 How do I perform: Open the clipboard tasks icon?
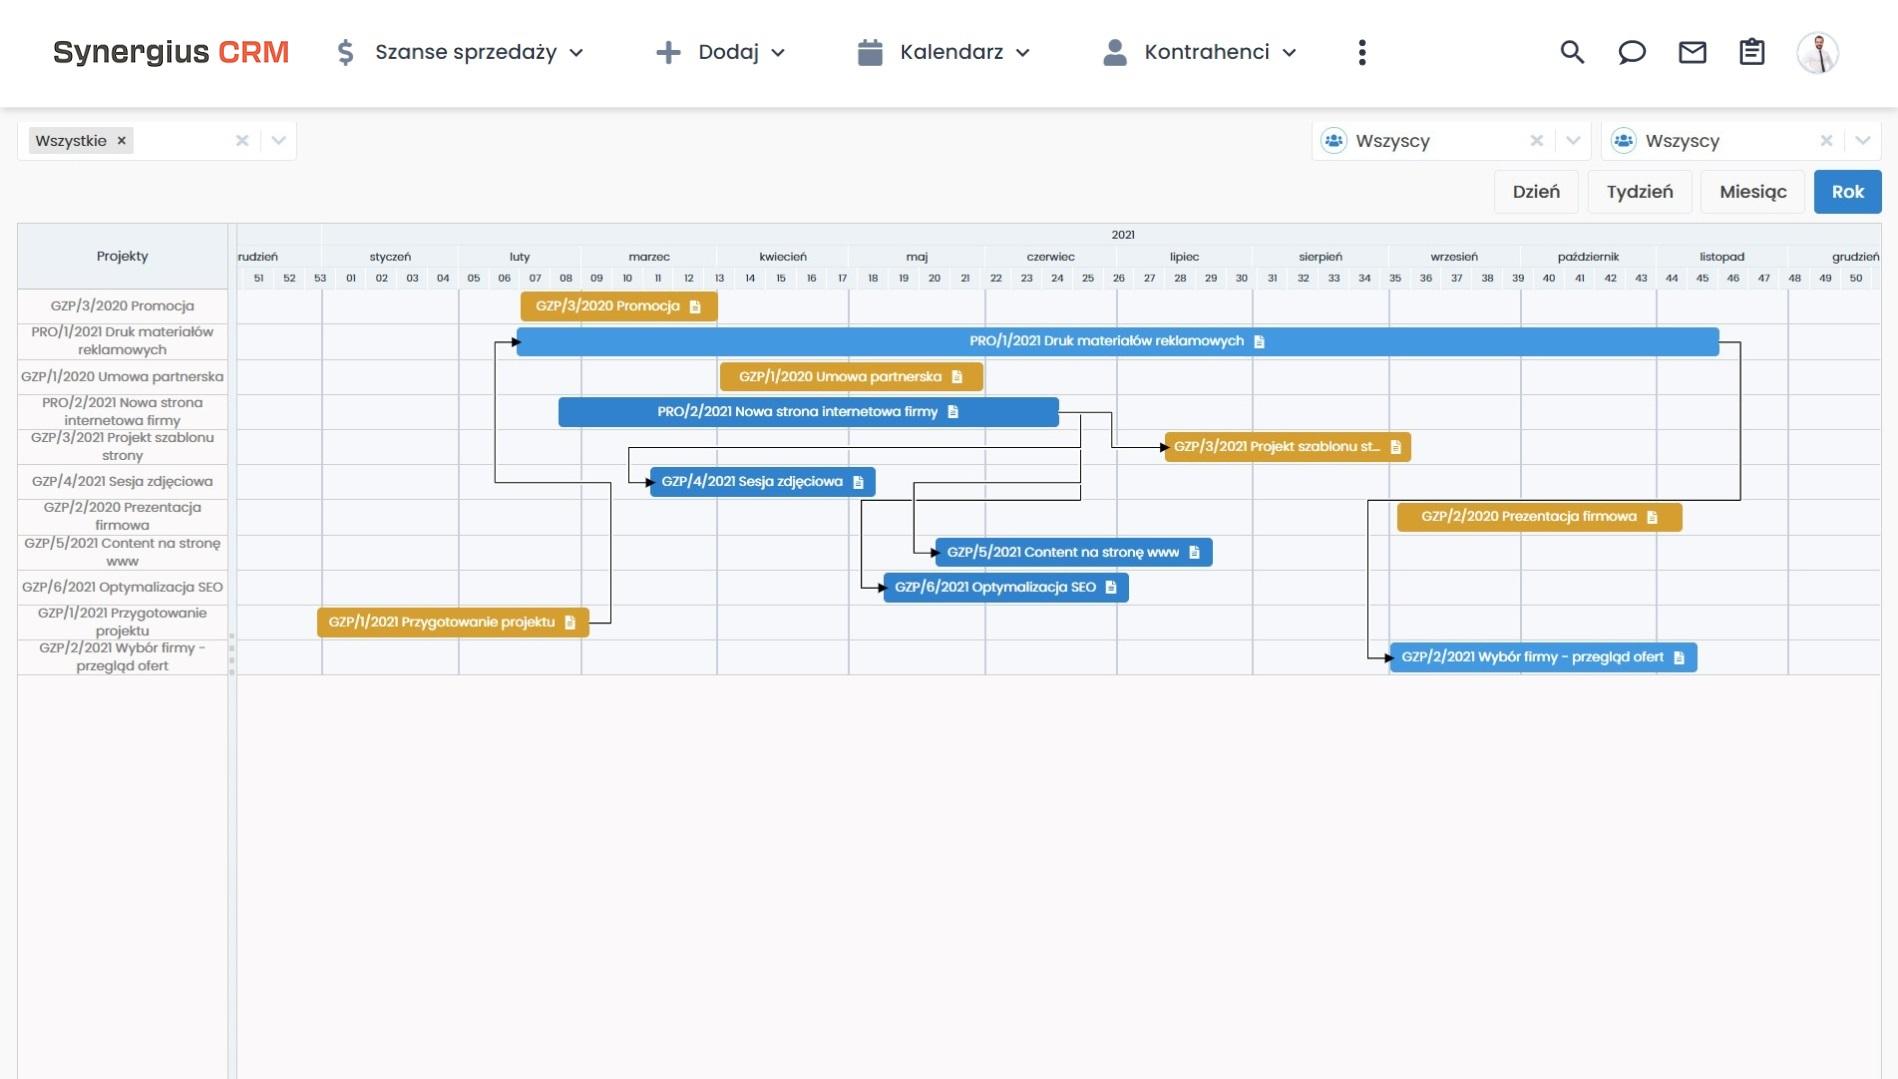click(1751, 51)
